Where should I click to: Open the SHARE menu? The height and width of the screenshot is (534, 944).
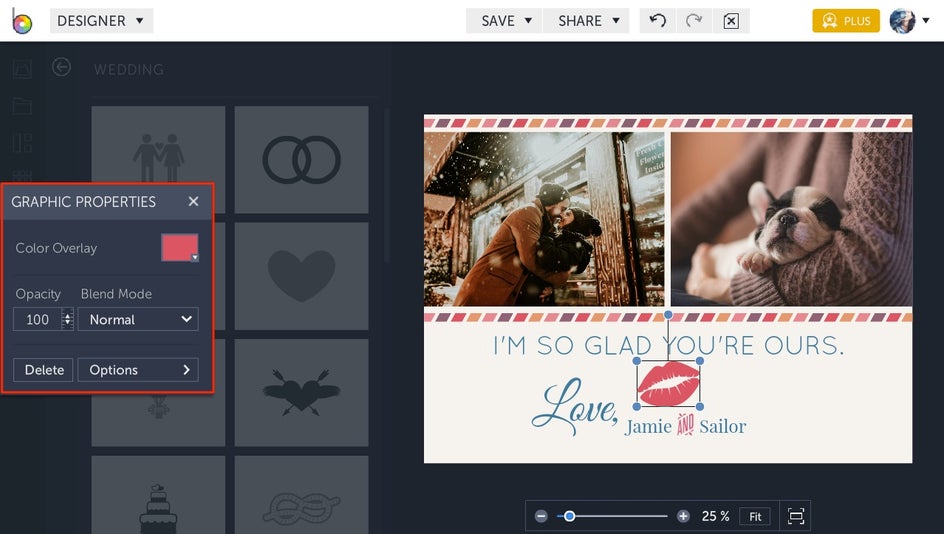[586, 21]
